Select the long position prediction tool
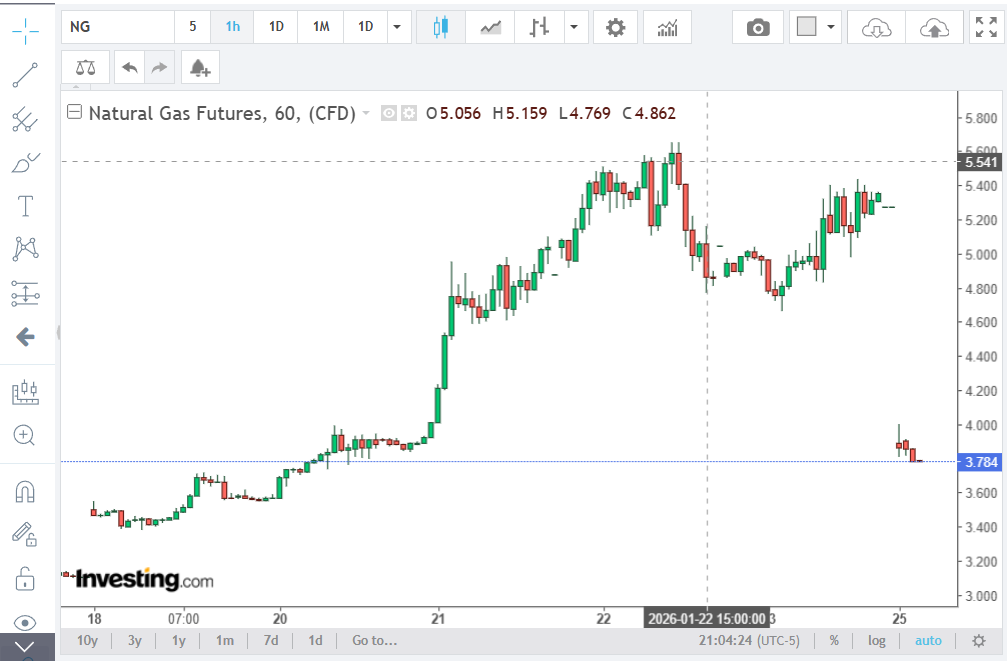1007x661 pixels. pyautogui.click(x=26, y=294)
